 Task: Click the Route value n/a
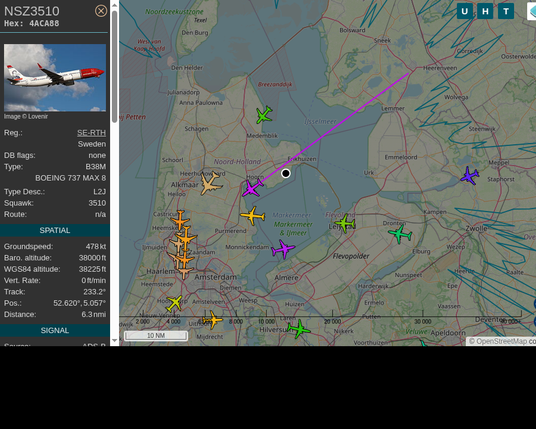[x=100, y=214]
